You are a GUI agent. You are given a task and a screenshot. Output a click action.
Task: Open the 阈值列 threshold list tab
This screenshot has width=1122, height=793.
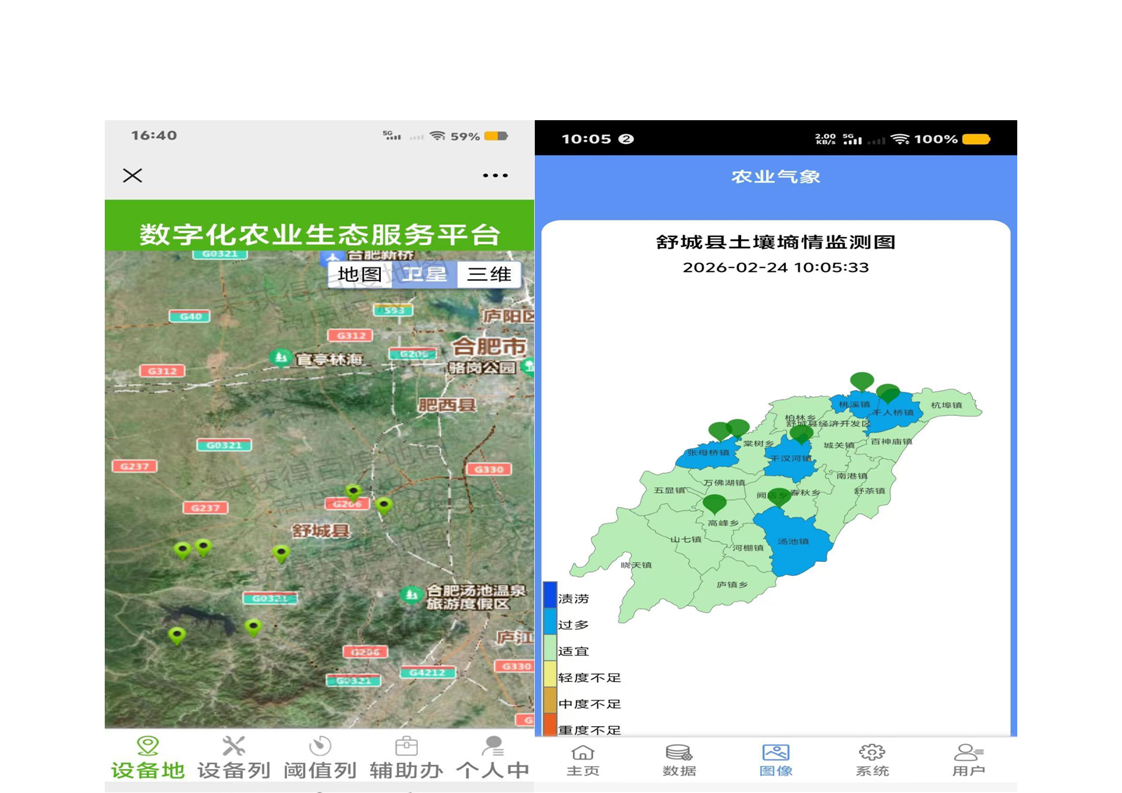click(x=320, y=757)
